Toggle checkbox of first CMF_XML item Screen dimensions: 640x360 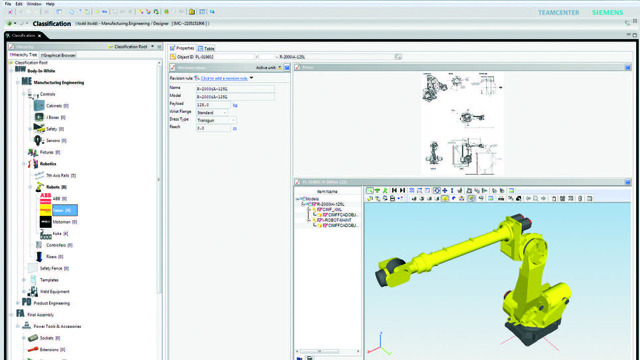point(320,209)
